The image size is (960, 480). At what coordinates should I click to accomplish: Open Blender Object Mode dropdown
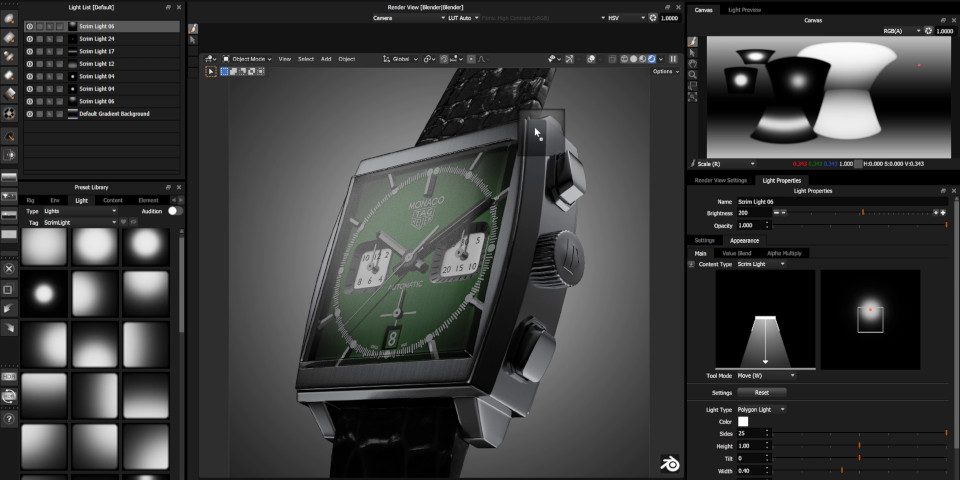click(x=247, y=59)
